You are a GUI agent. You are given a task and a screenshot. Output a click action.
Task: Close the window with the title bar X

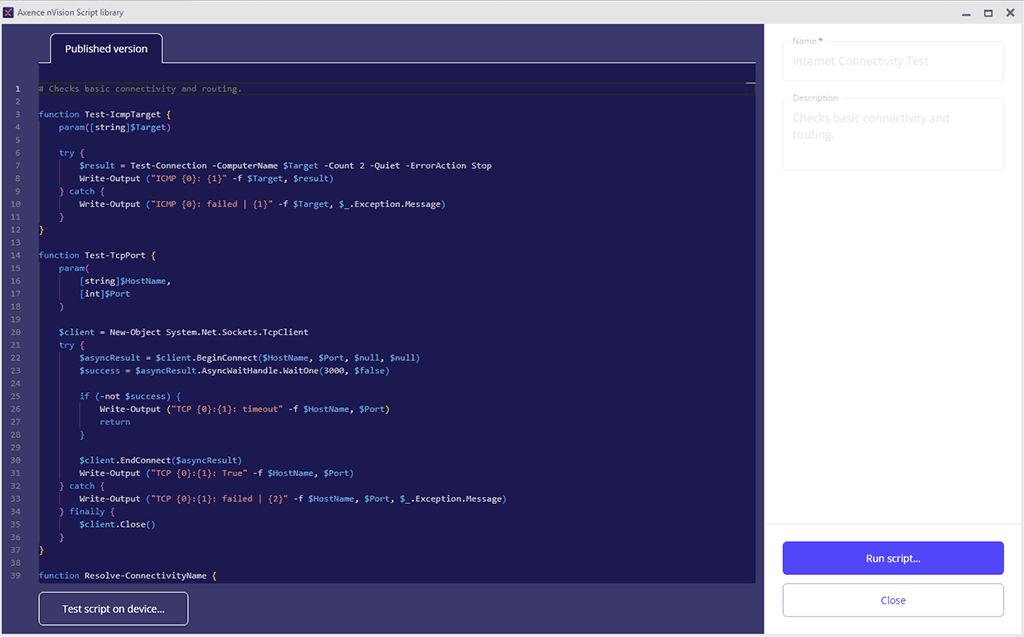coord(1010,12)
